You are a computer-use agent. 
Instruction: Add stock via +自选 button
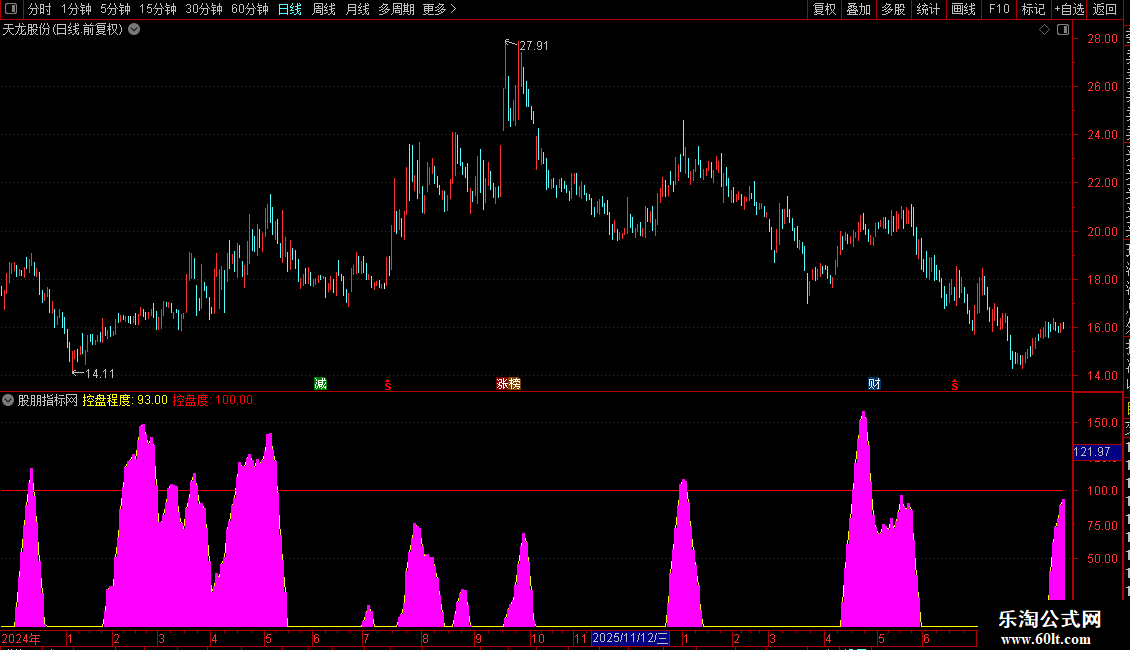pos(1069,9)
